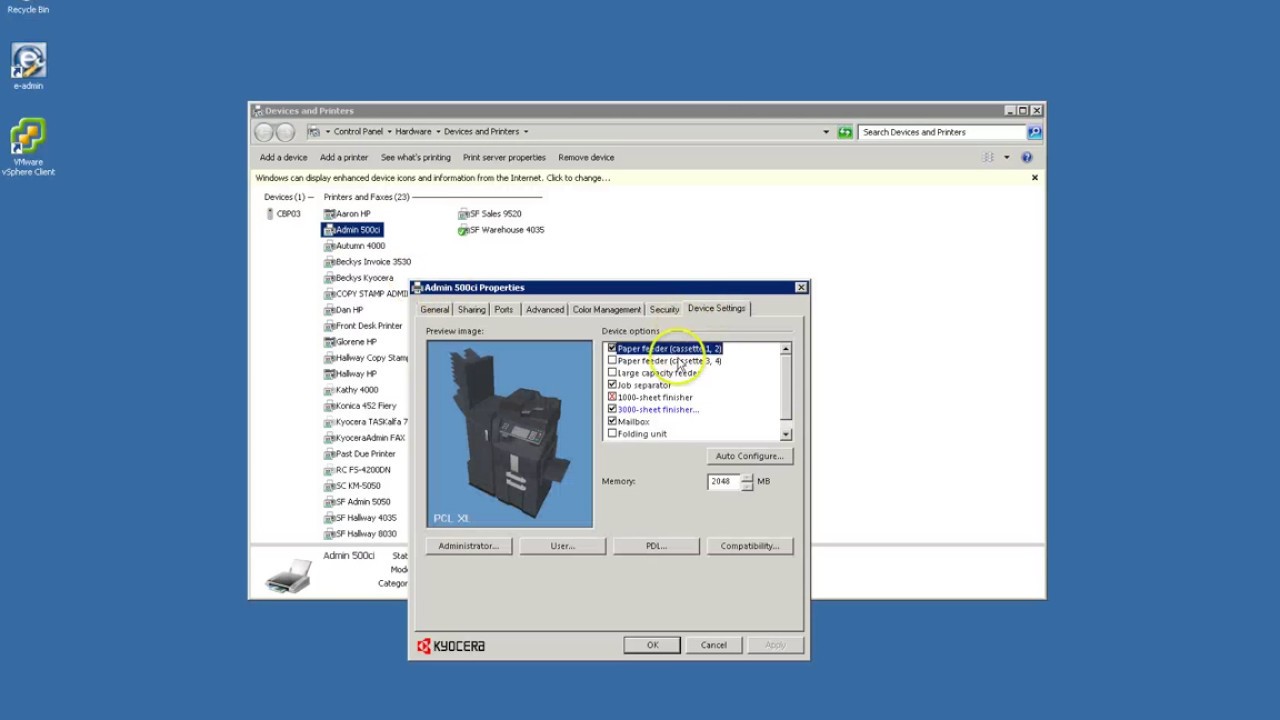Switch to the Ports tab

[503, 310]
